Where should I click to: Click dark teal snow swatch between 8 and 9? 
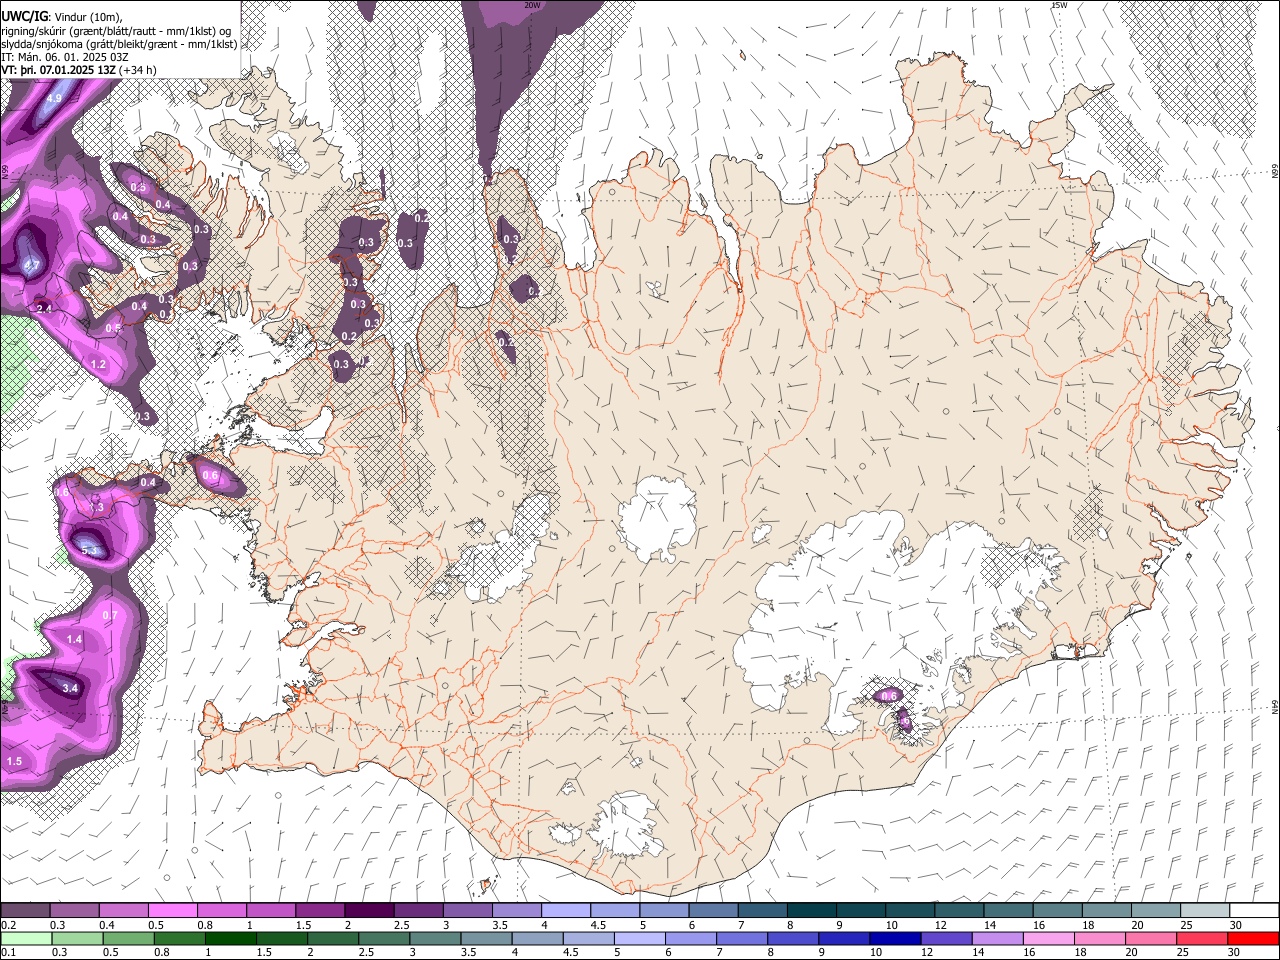(811, 911)
